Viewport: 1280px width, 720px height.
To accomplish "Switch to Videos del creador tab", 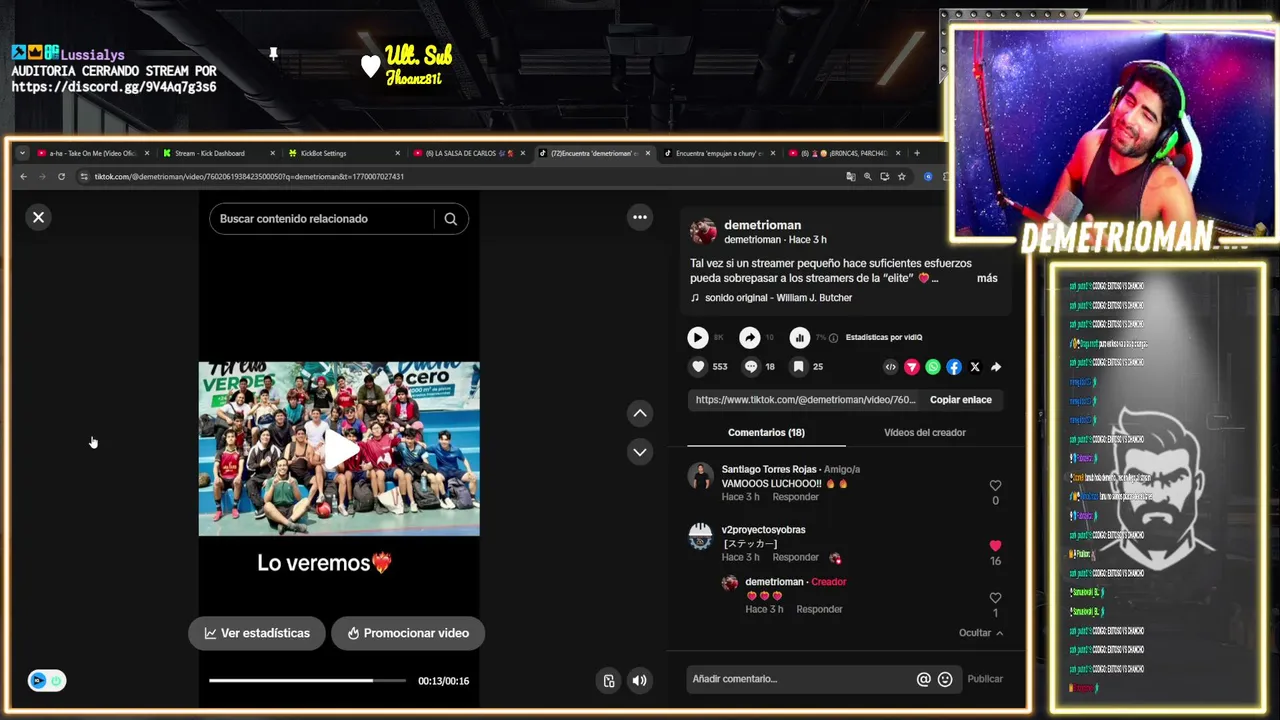I will [925, 433].
